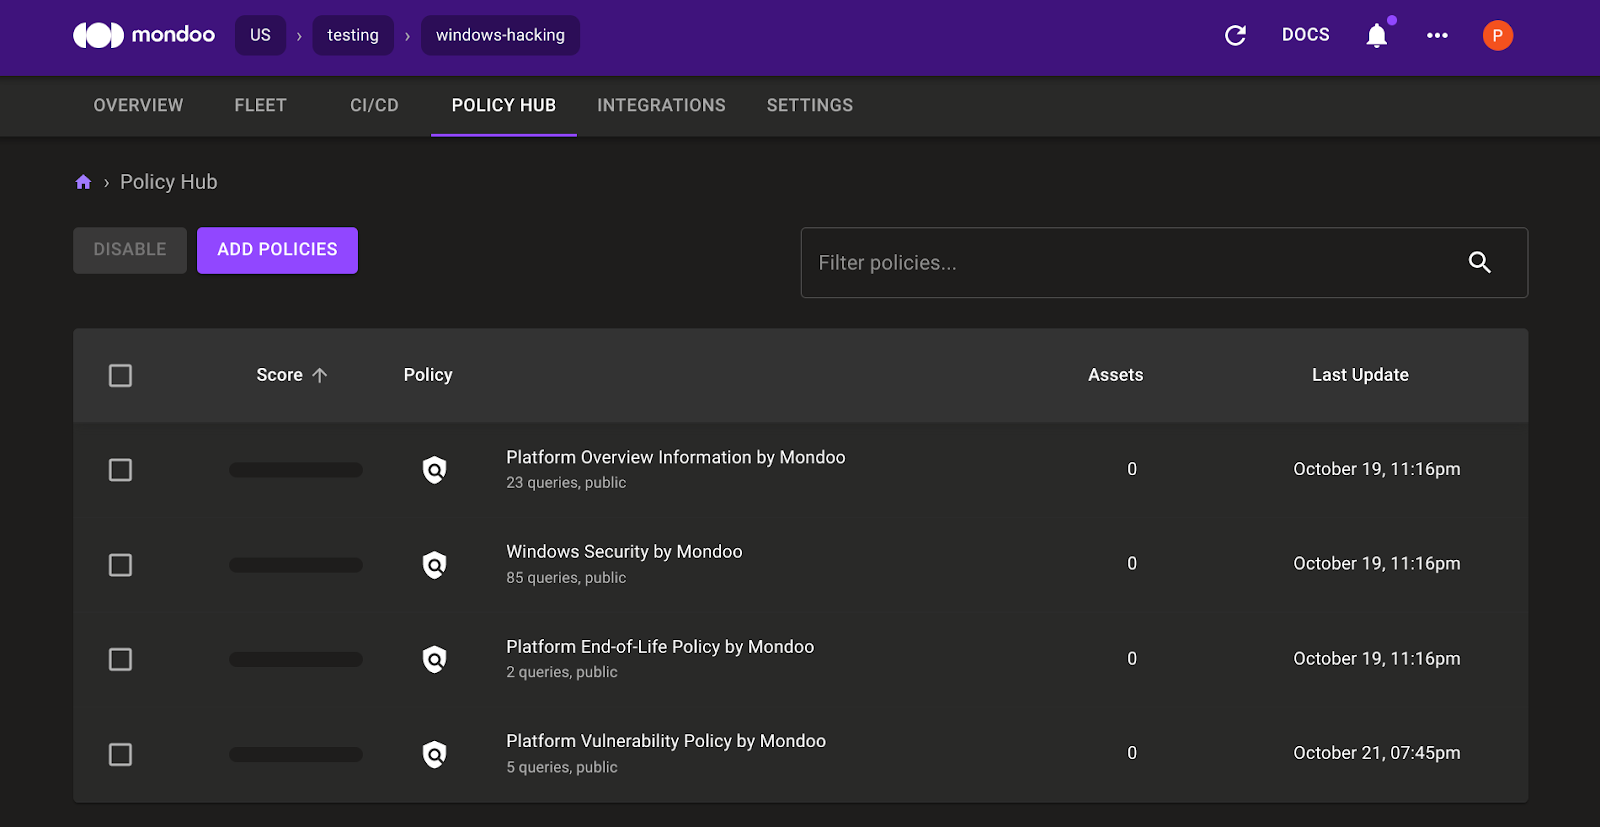Open the testing organization breadcrumb
The image size is (1600, 827).
[353, 35]
